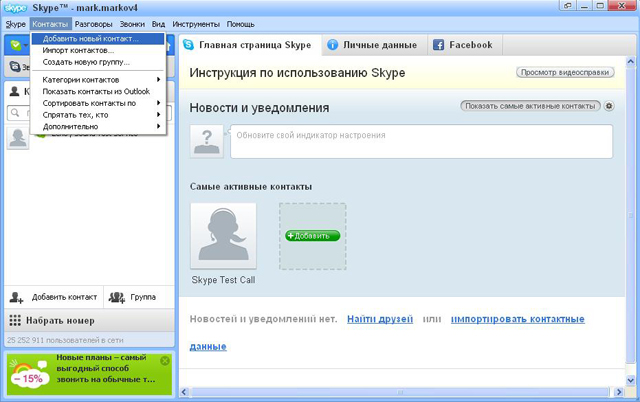Choose Показать контакты из Outlook
Image resolution: width=640 pixels, height=402 pixels.
pos(98,91)
